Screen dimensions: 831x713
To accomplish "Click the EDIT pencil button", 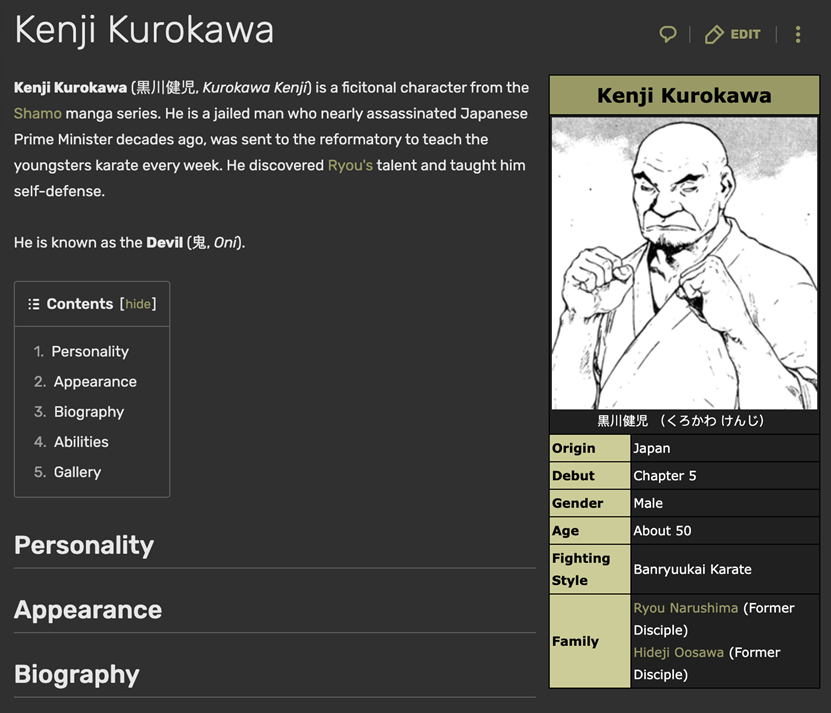I will (732, 34).
